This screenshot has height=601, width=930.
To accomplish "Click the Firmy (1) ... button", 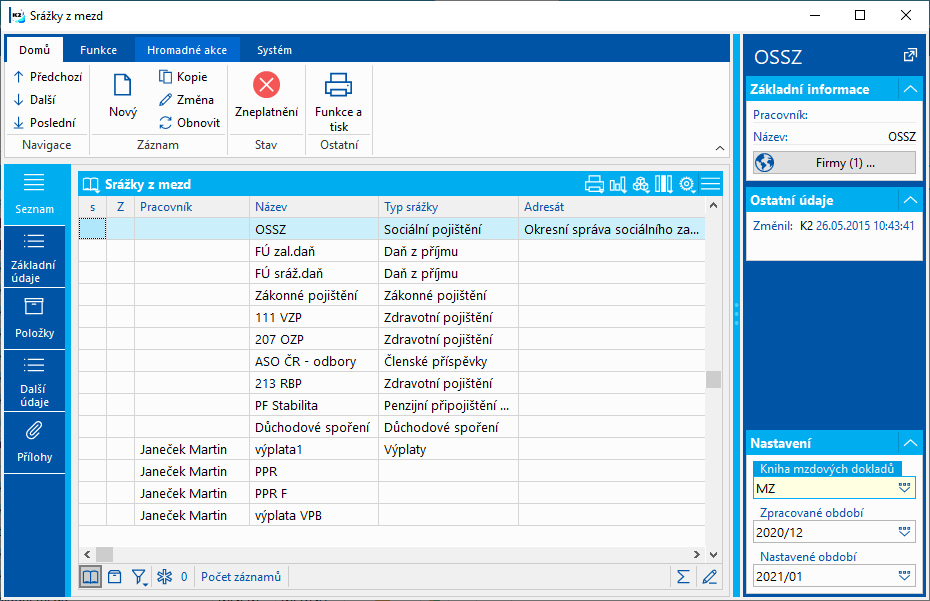I will tap(834, 163).
